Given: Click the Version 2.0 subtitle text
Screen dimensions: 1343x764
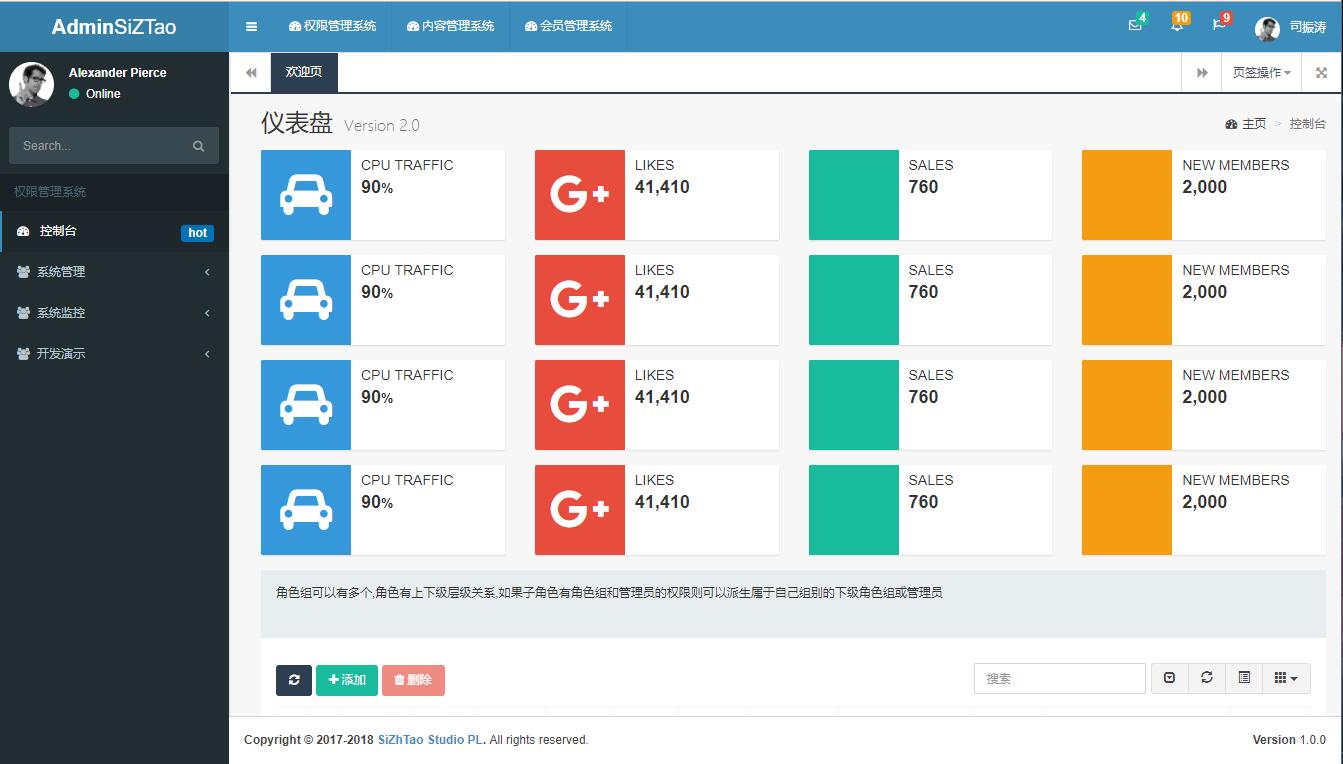Looking at the screenshot, I should tap(382, 126).
